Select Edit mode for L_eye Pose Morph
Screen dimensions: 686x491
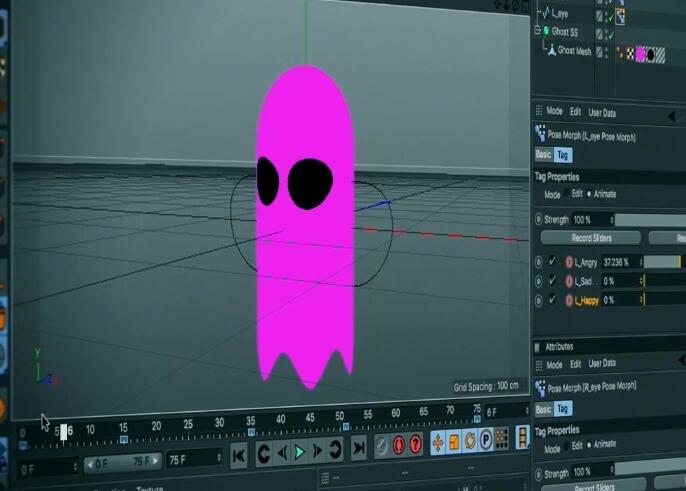(567, 193)
